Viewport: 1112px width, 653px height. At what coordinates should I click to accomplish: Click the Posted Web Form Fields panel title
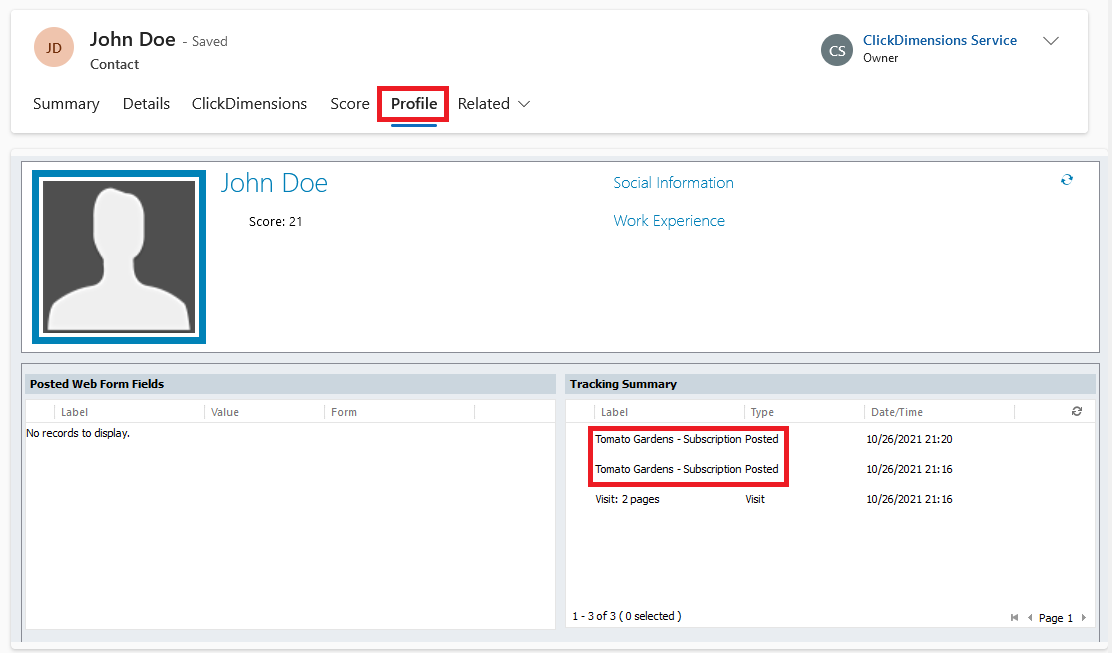point(97,384)
